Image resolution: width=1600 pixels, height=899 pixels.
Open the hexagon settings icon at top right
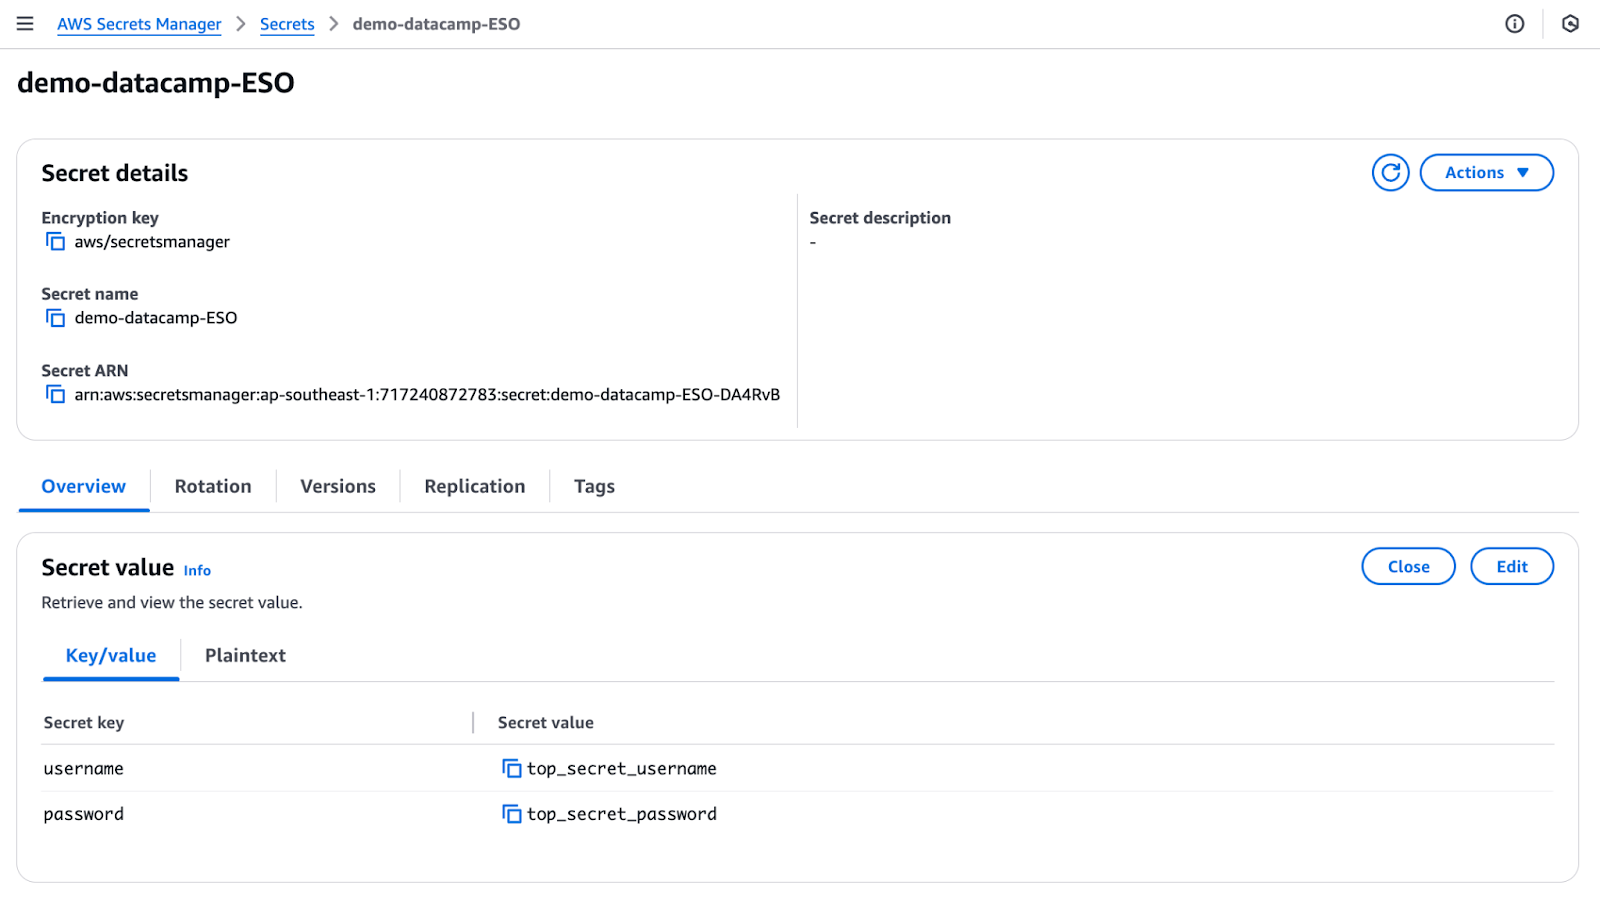[1570, 24]
